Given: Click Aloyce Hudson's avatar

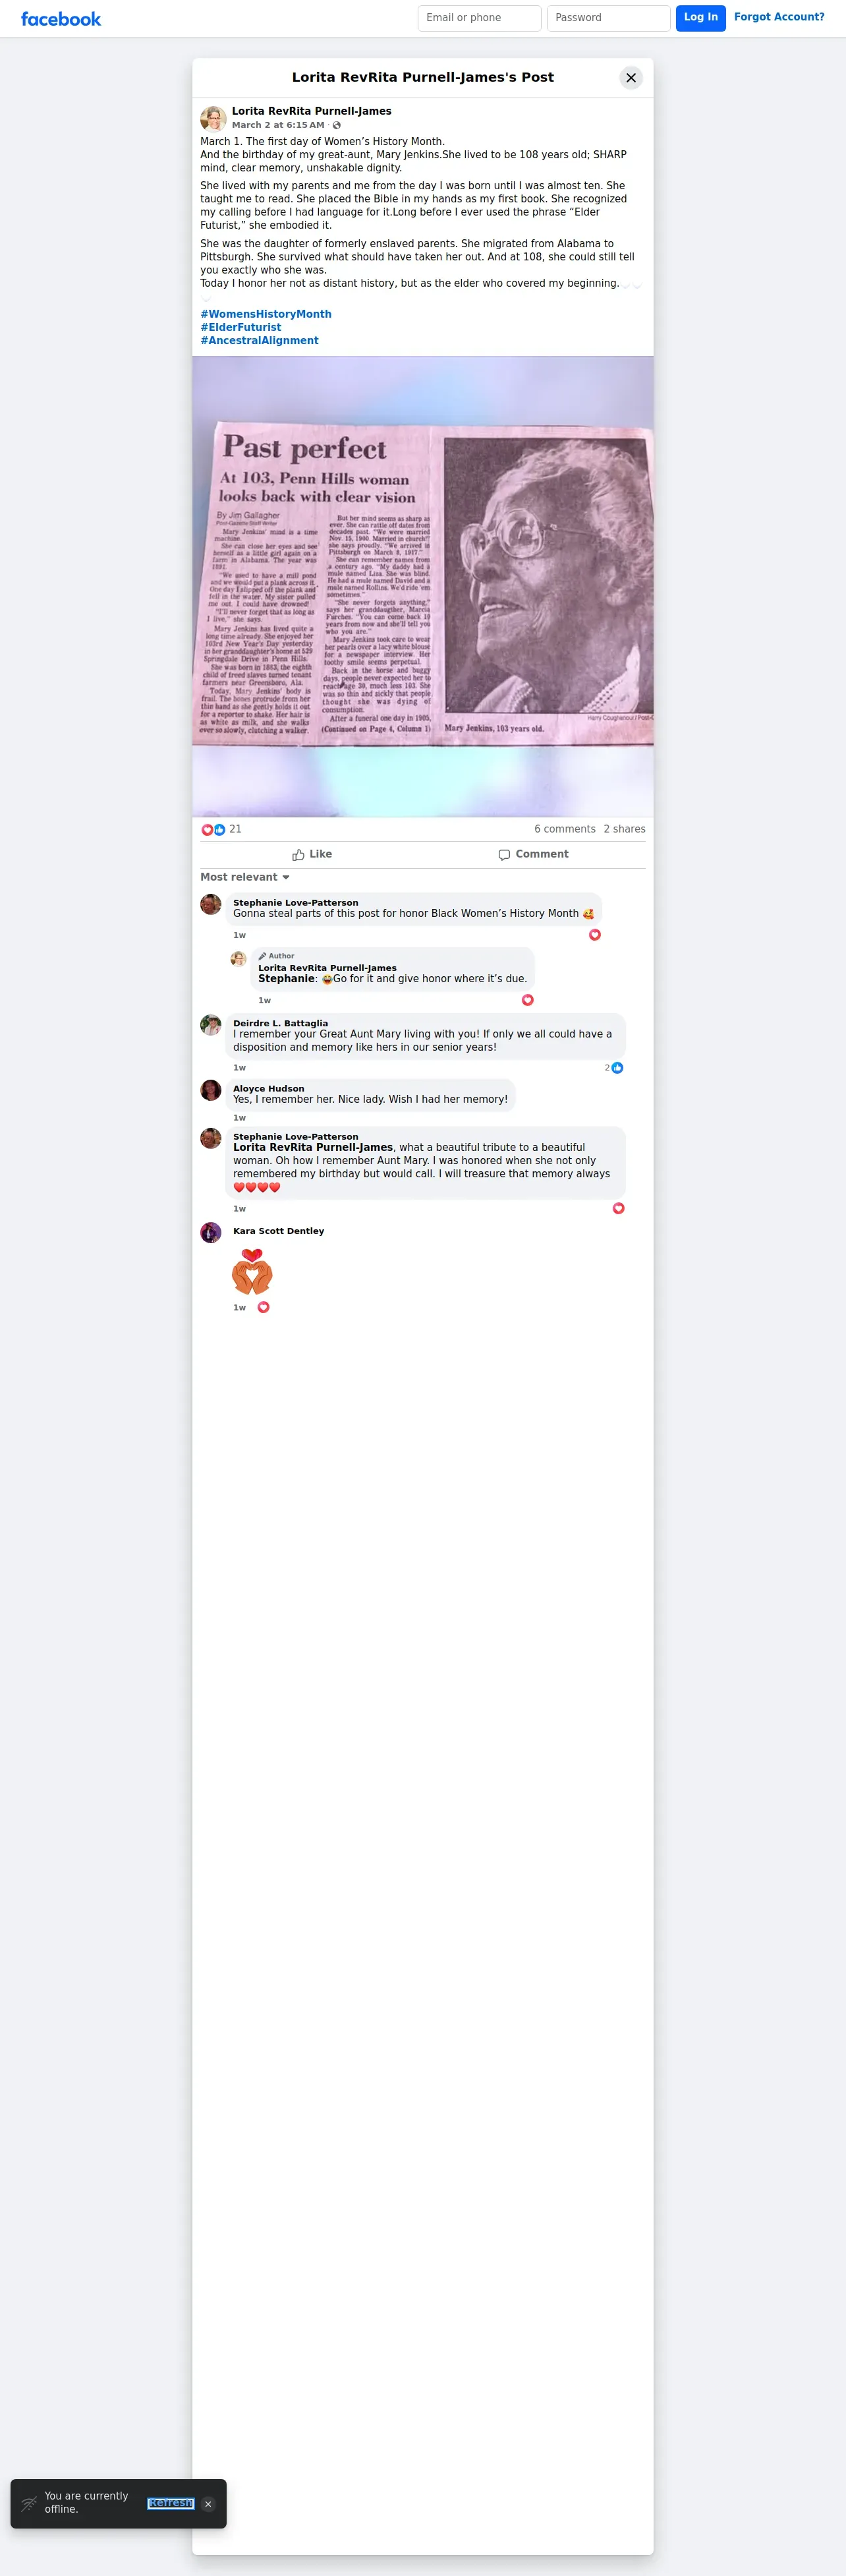Looking at the screenshot, I should coord(211,1090).
